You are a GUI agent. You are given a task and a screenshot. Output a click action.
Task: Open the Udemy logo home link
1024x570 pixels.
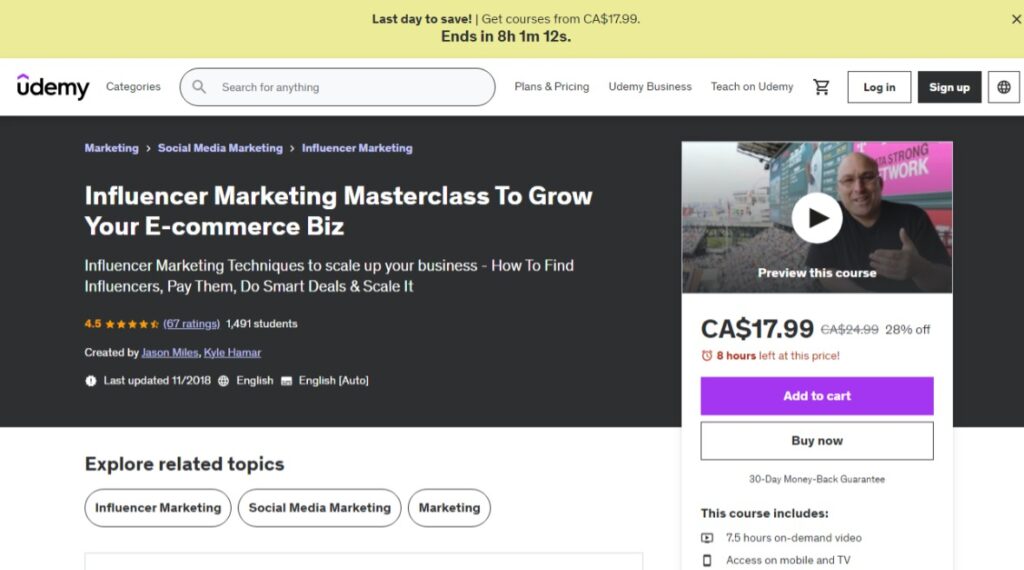tap(53, 86)
